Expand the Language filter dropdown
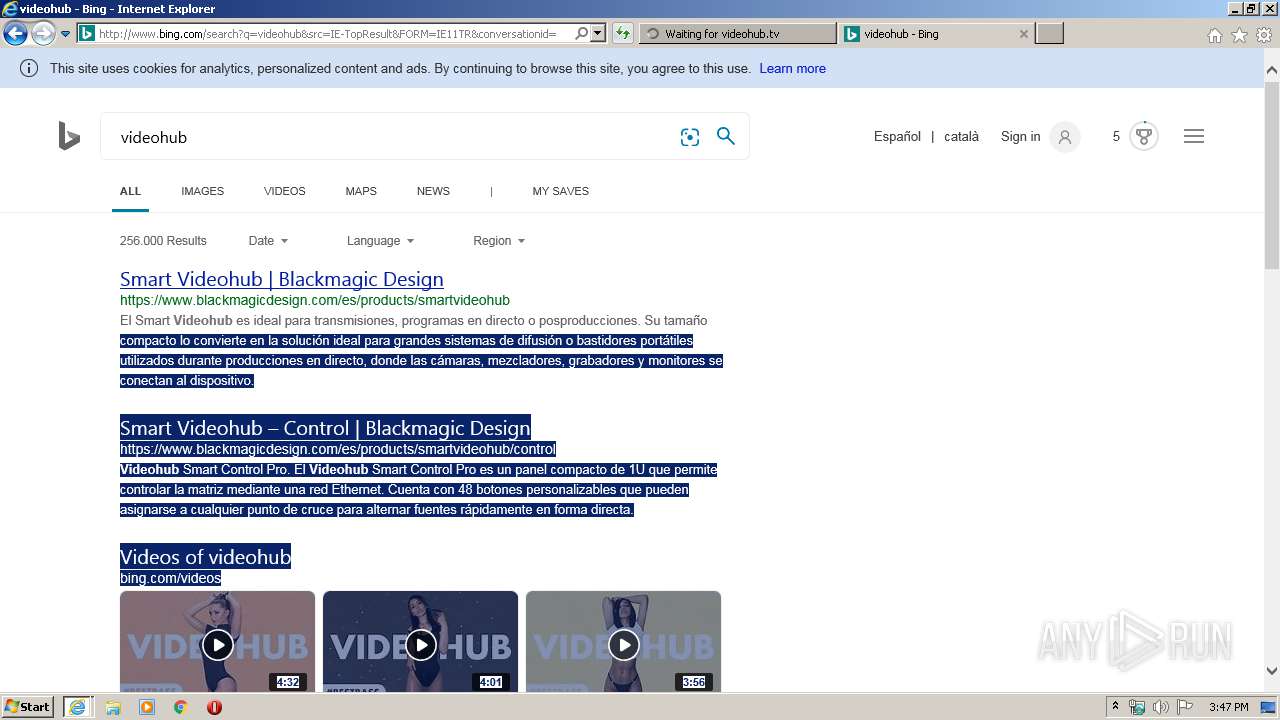The height and width of the screenshot is (720, 1280). [x=380, y=241]
